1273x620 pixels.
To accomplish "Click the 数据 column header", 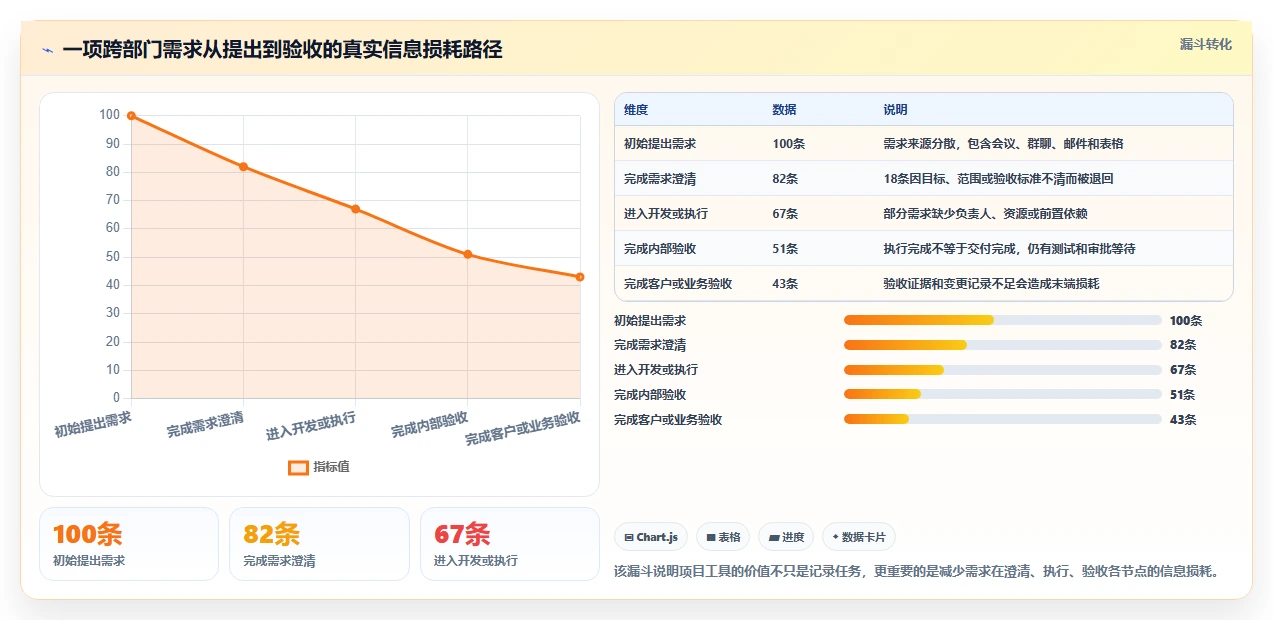I will [x=785, y=110].
